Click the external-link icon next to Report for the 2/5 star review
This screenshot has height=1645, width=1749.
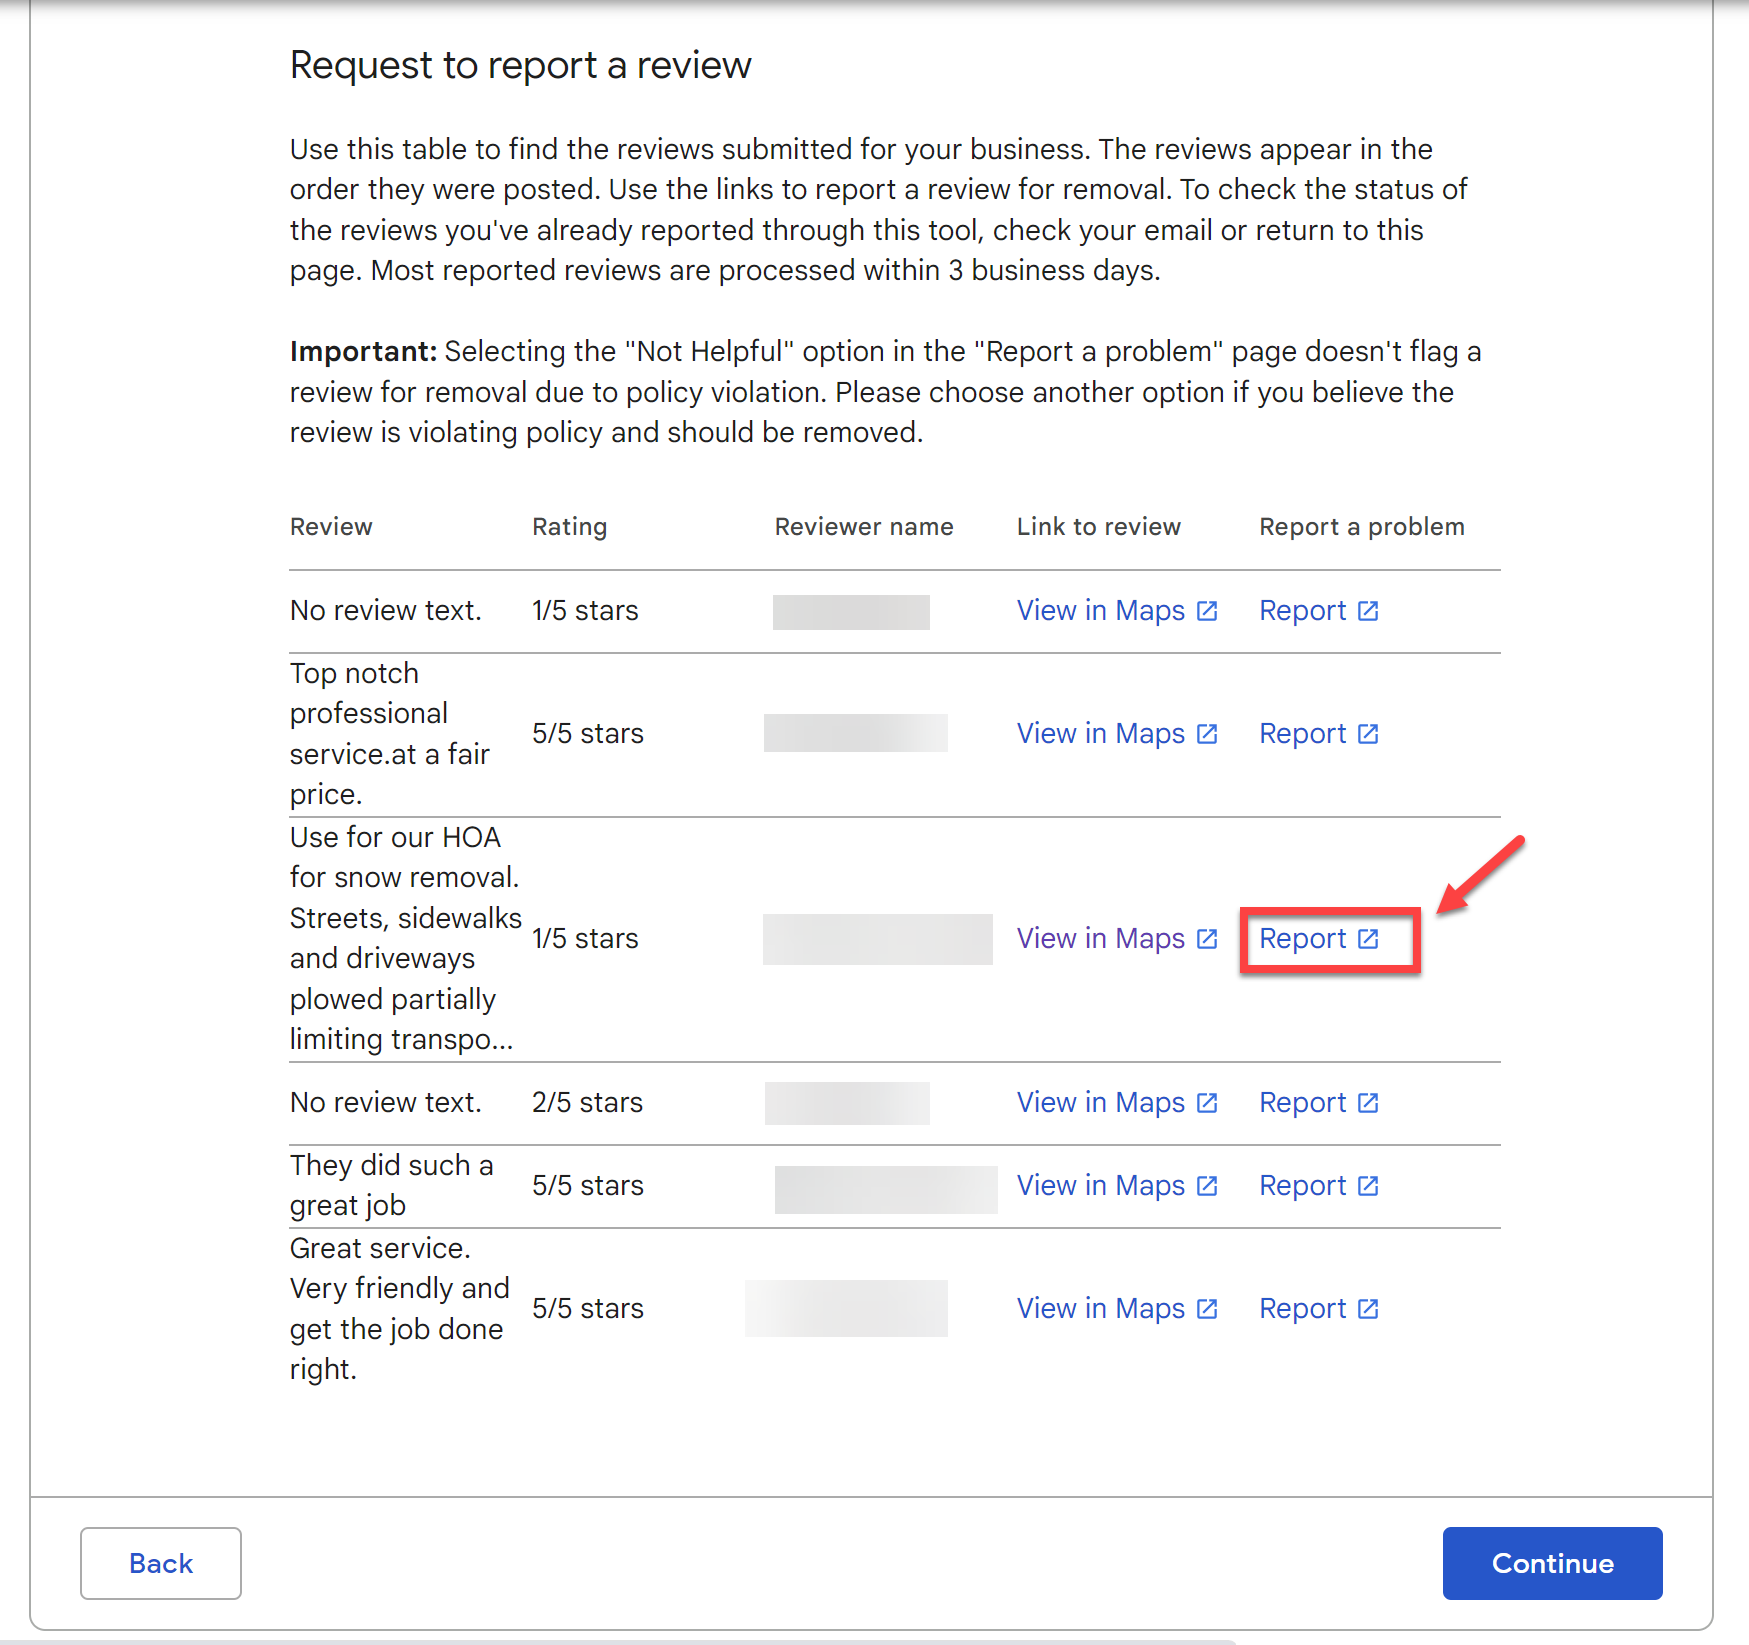pyautogui.click(x=1369, y=1103)
